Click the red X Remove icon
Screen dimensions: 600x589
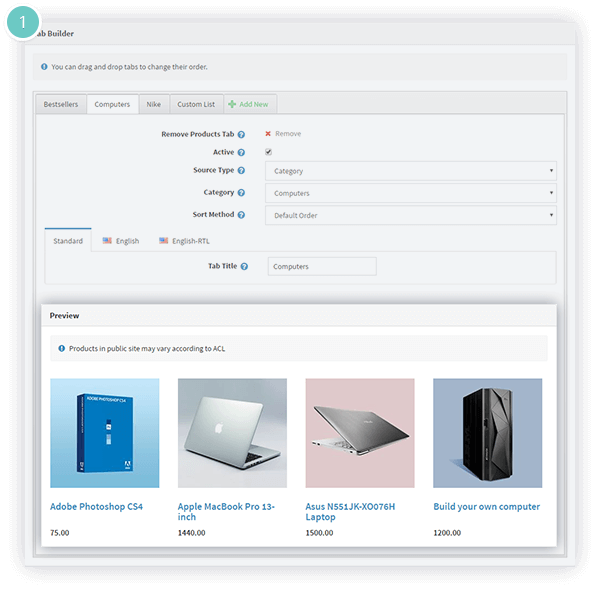268,134
